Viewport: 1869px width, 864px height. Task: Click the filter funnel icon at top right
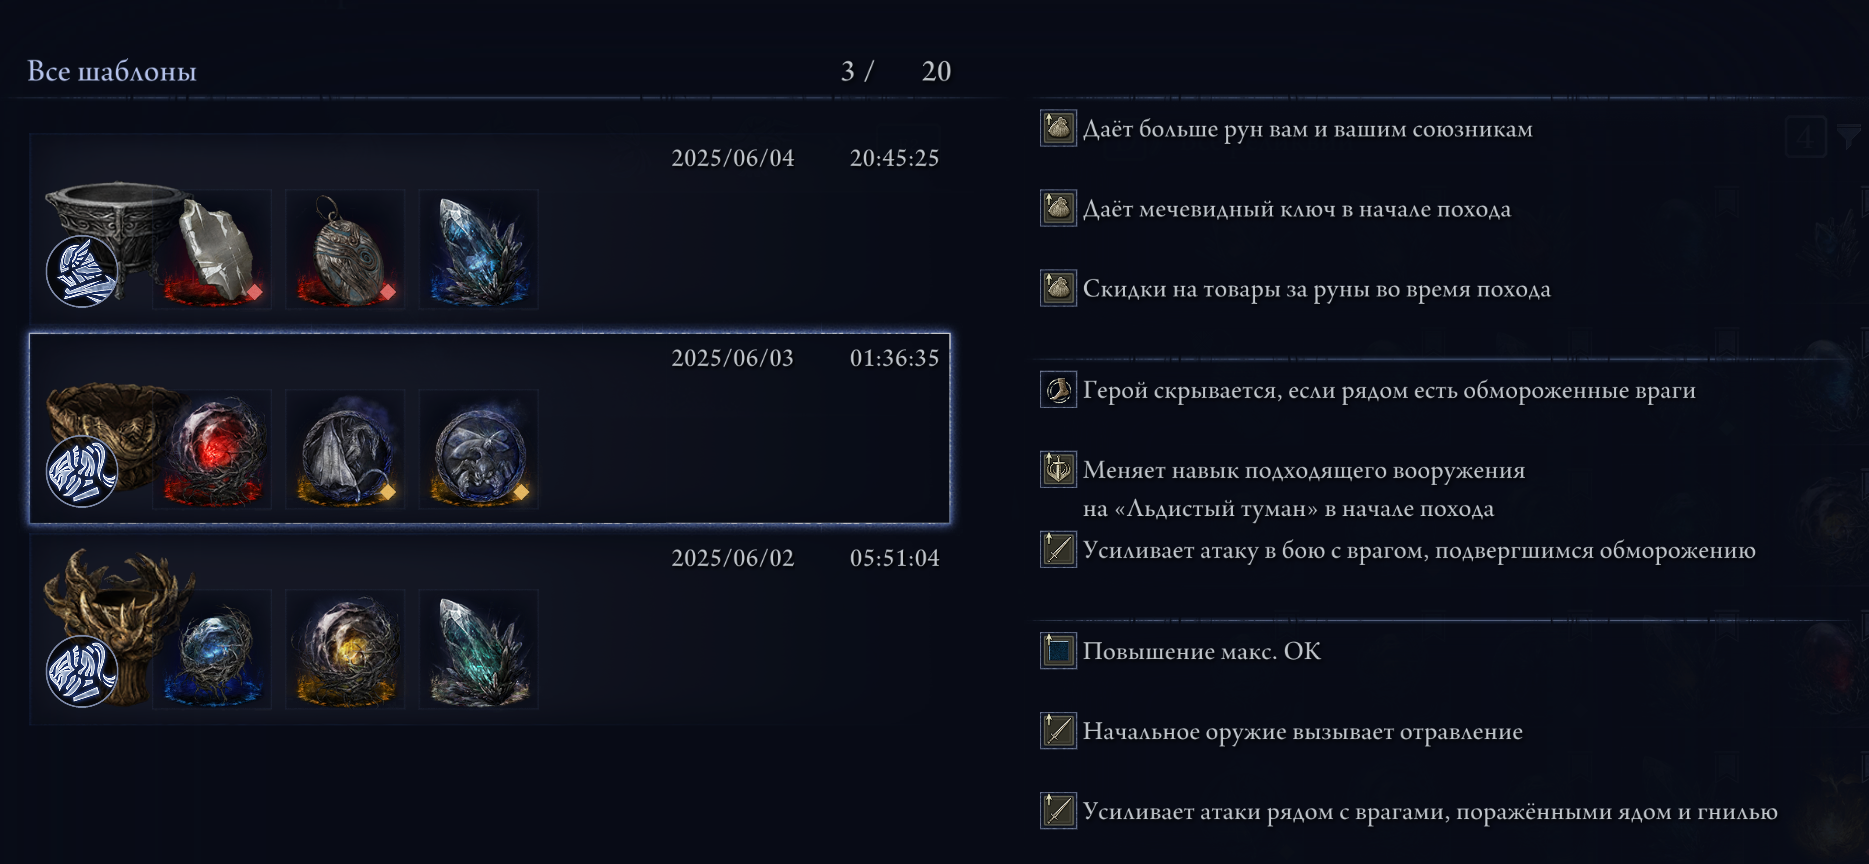pyautogui.click(x=1851, y=137)
